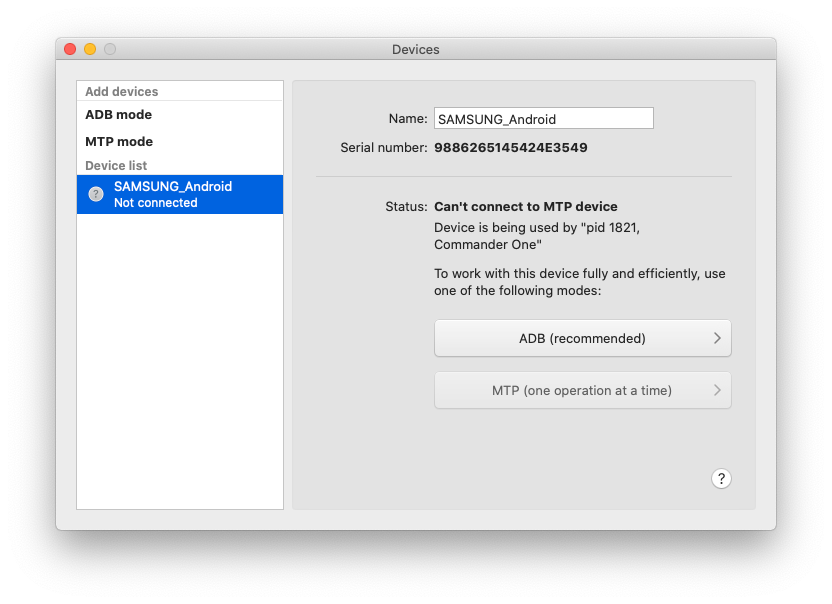Click the "Device is being used by" message
Screen dimensions: 832x604
coord(537,236)
